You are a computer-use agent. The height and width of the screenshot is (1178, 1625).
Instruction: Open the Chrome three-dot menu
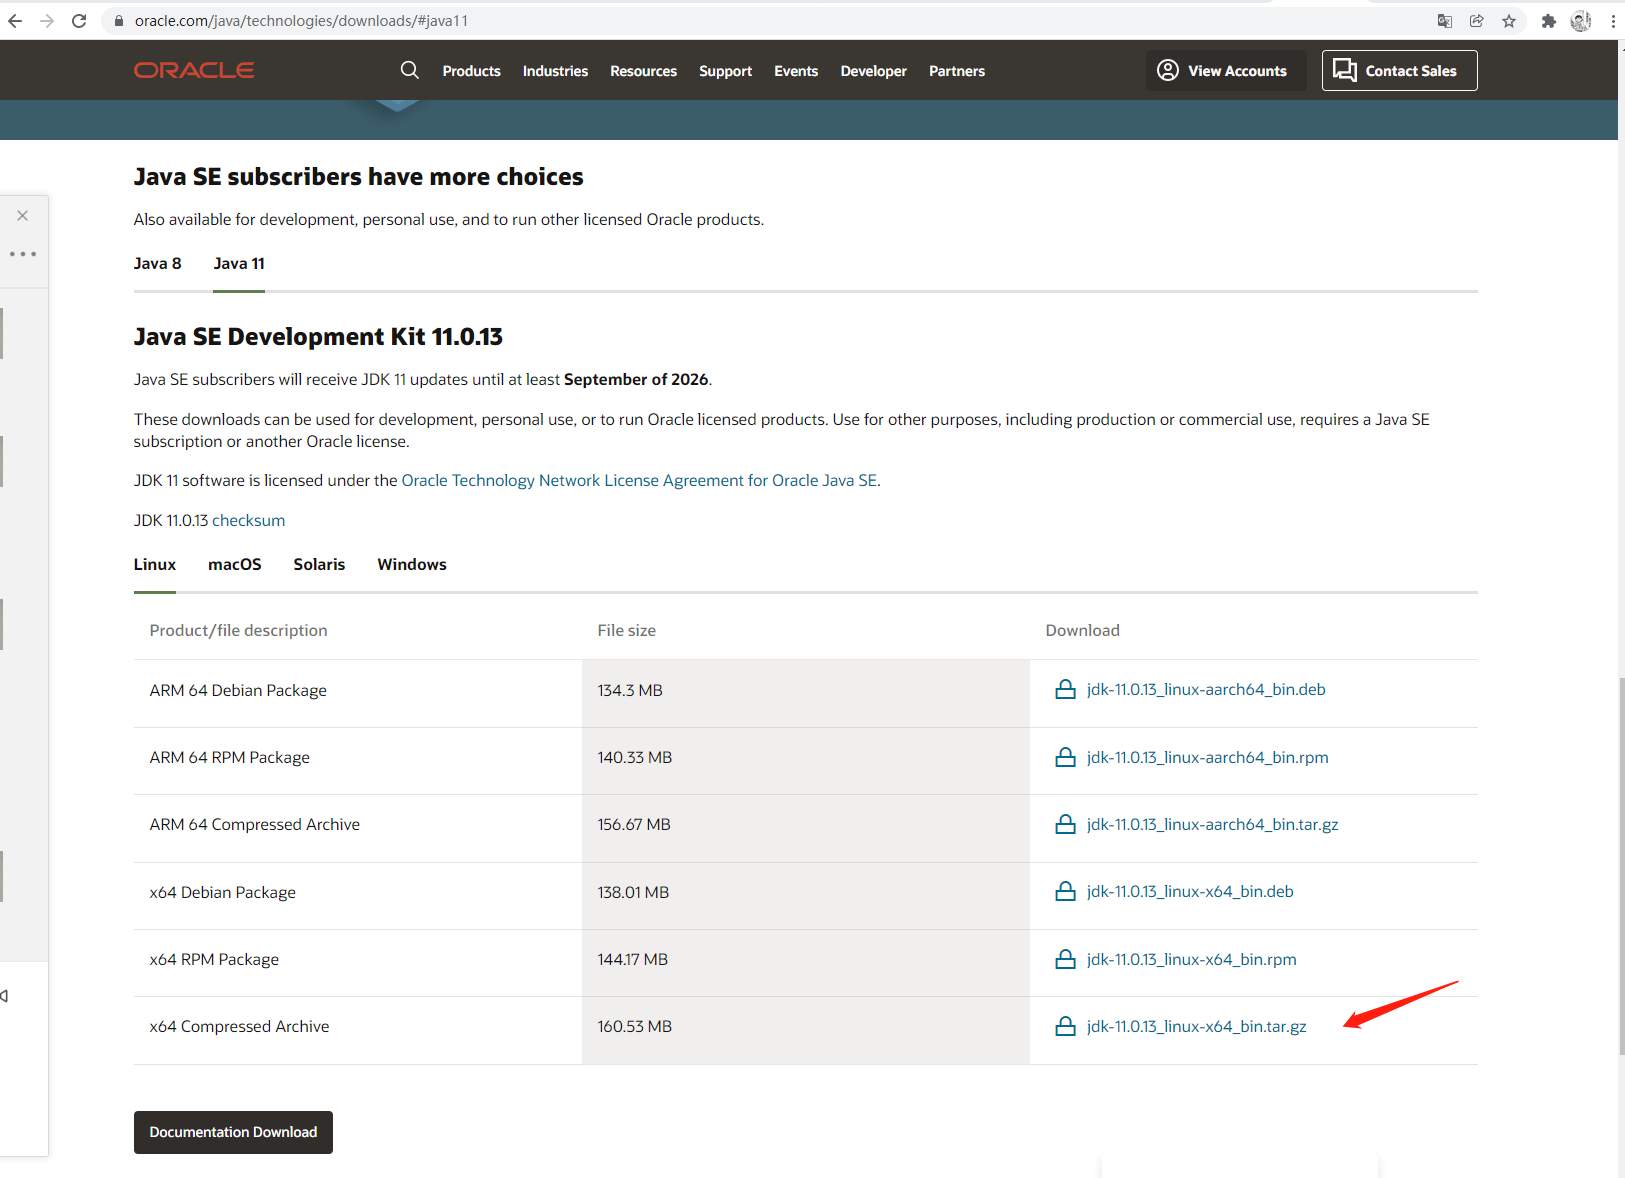1613,21
